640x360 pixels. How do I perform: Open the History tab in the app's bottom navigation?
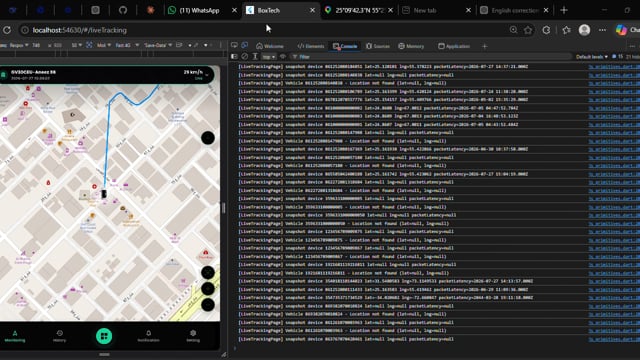click(x=60, y=336)
